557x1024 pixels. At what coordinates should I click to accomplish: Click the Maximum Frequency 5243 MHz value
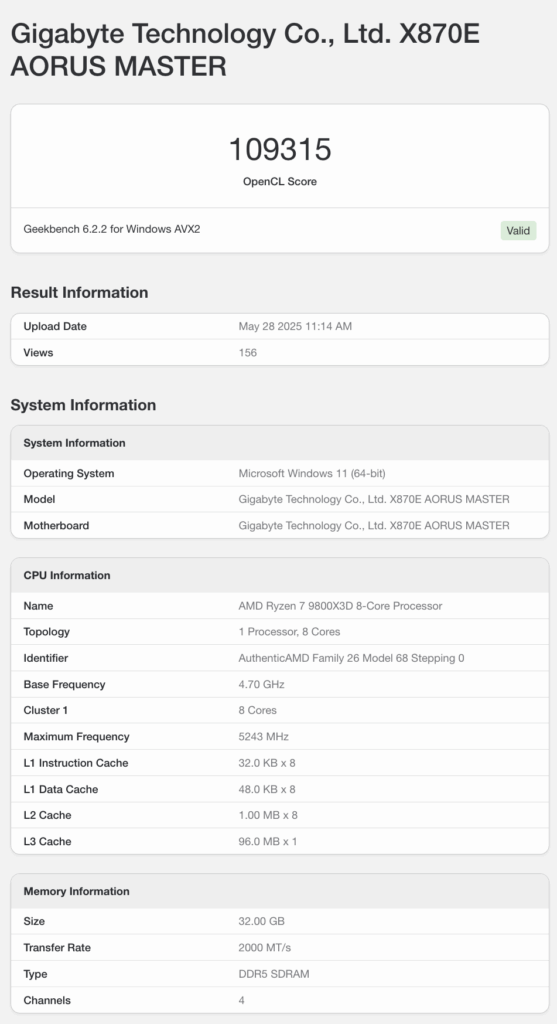263,737
